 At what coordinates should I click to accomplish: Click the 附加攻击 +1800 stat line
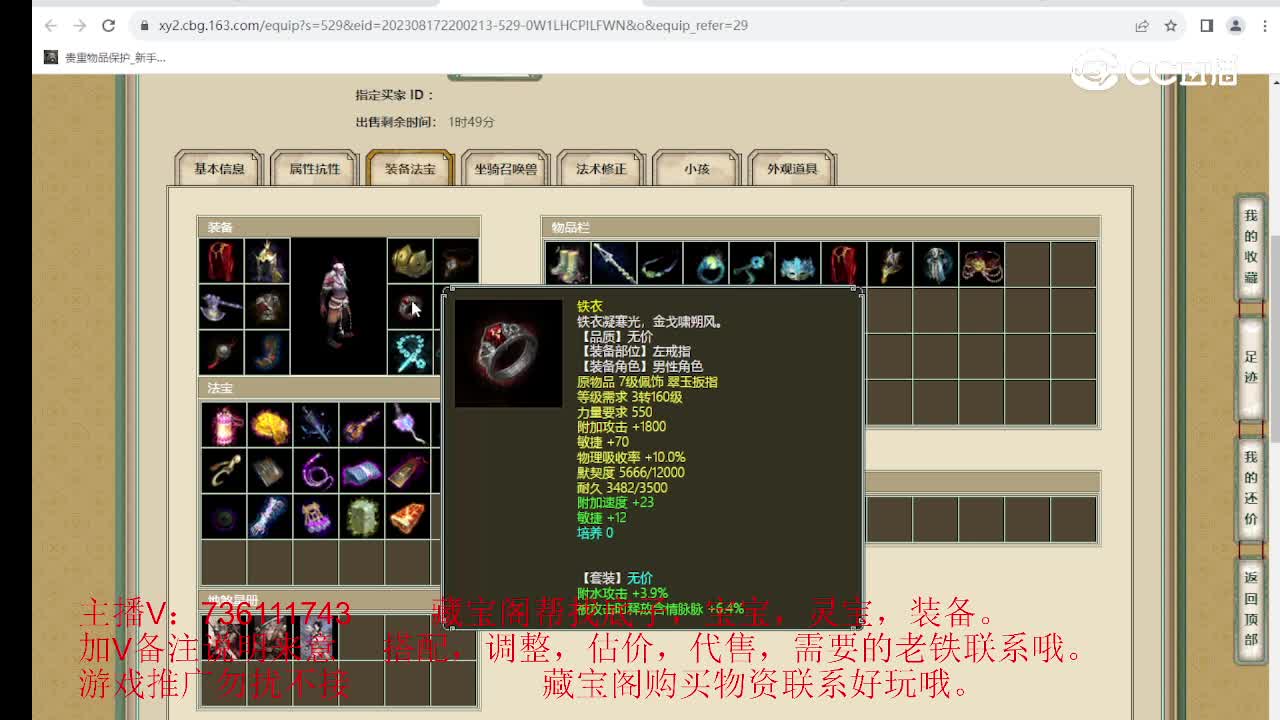(x=621, y=426)
